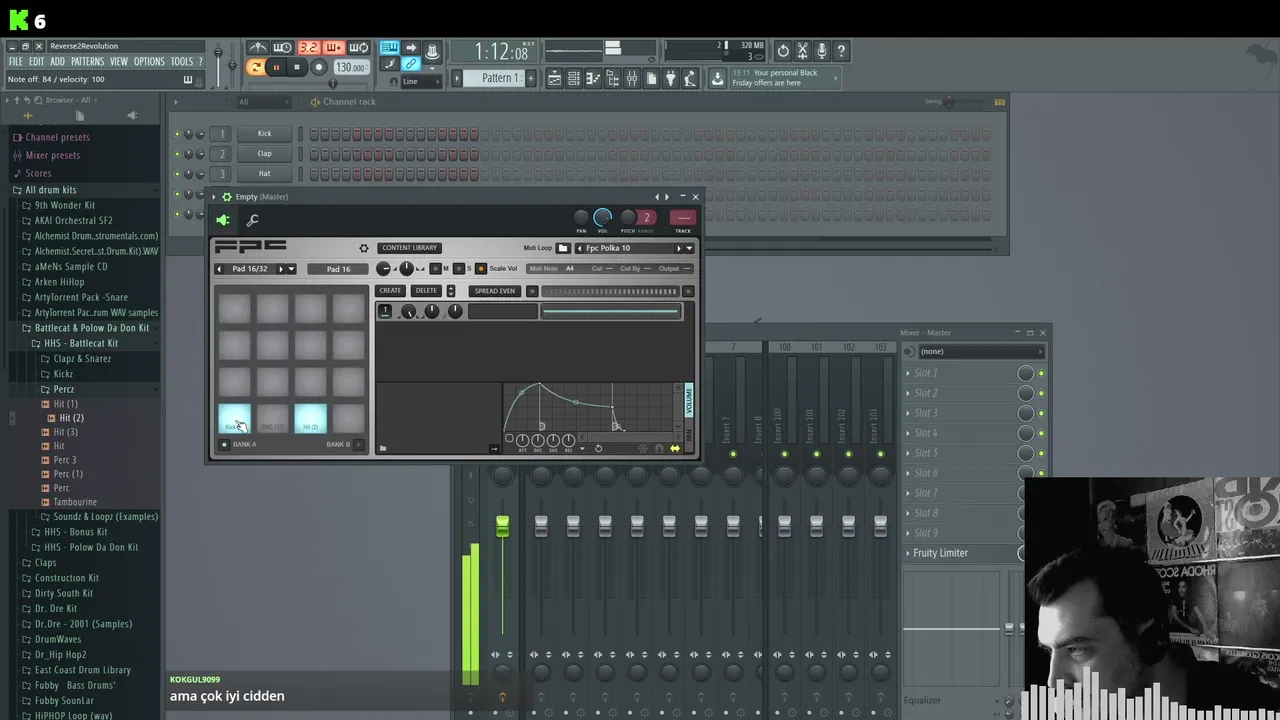The width and height of the screenshot is (1280, 720).
Task: Toggle the 3.2 countdown button
Action: coord(309,48)
